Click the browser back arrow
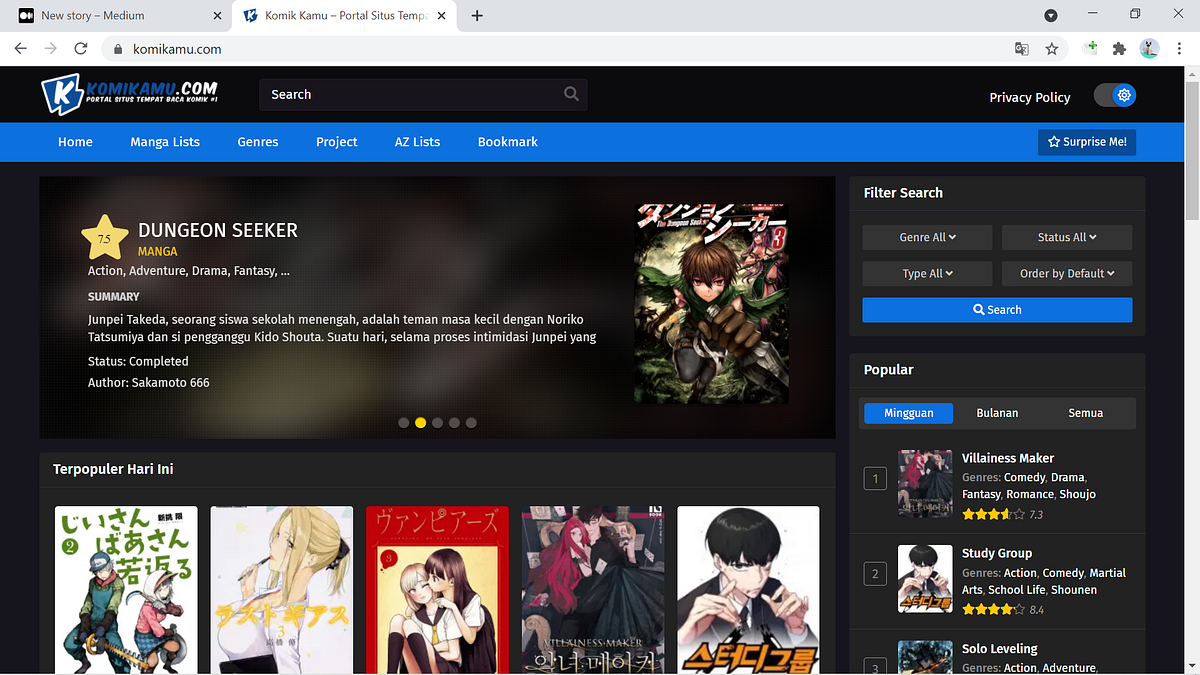Viewport: 1200px width, 675px height. tap(20, 48)
